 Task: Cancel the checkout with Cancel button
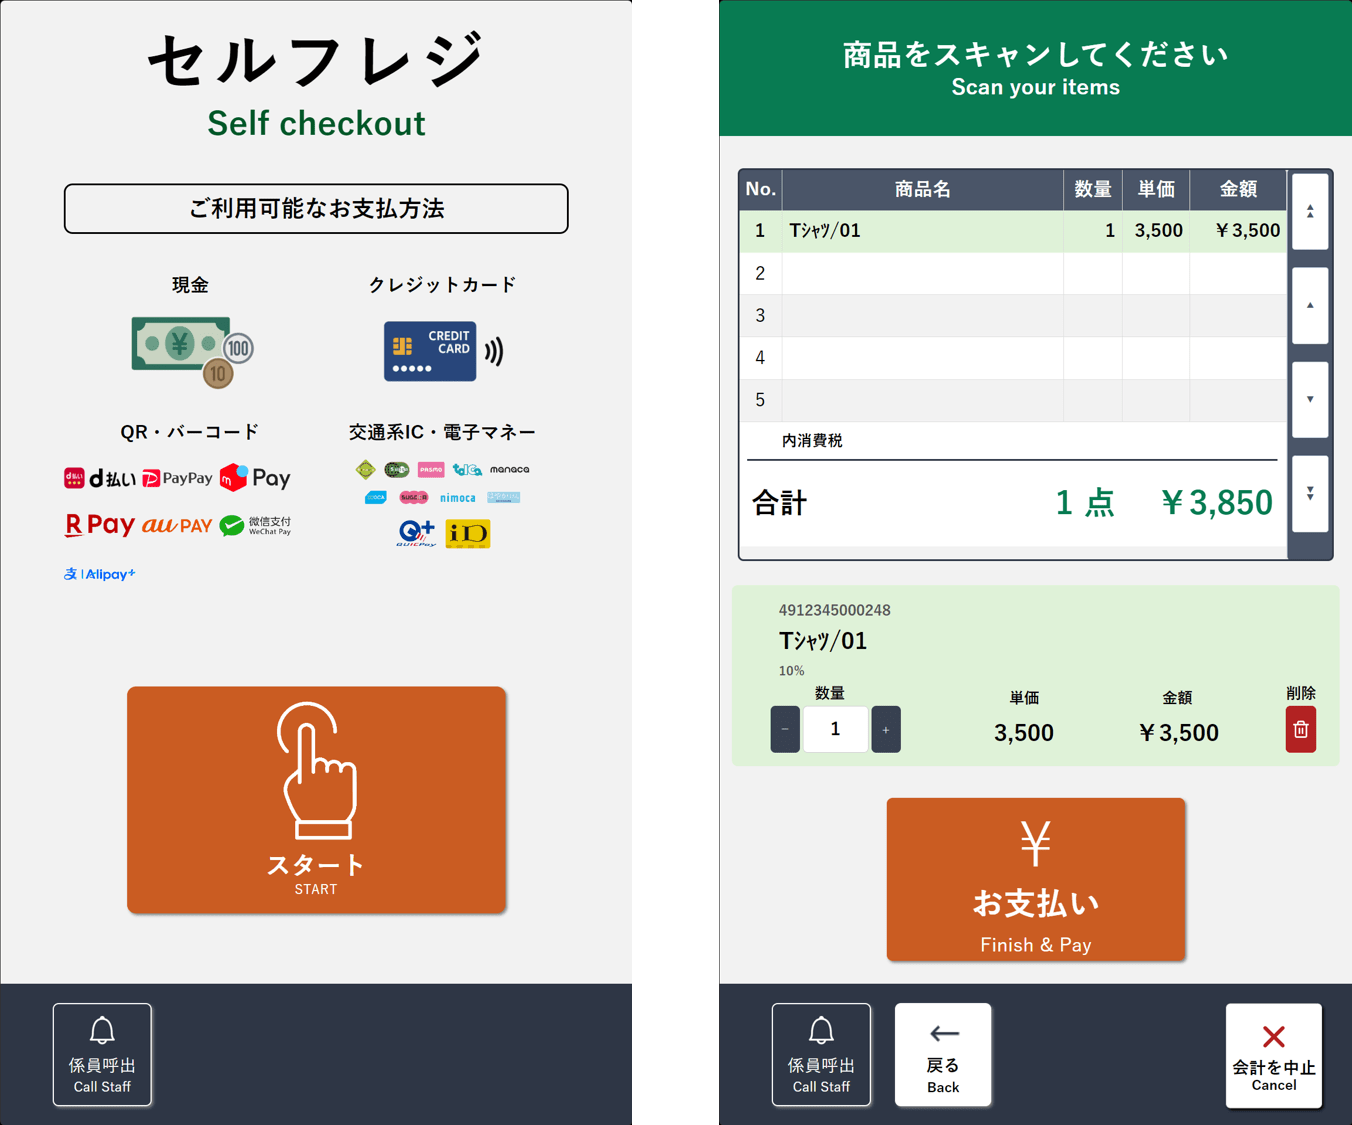1273,1056
